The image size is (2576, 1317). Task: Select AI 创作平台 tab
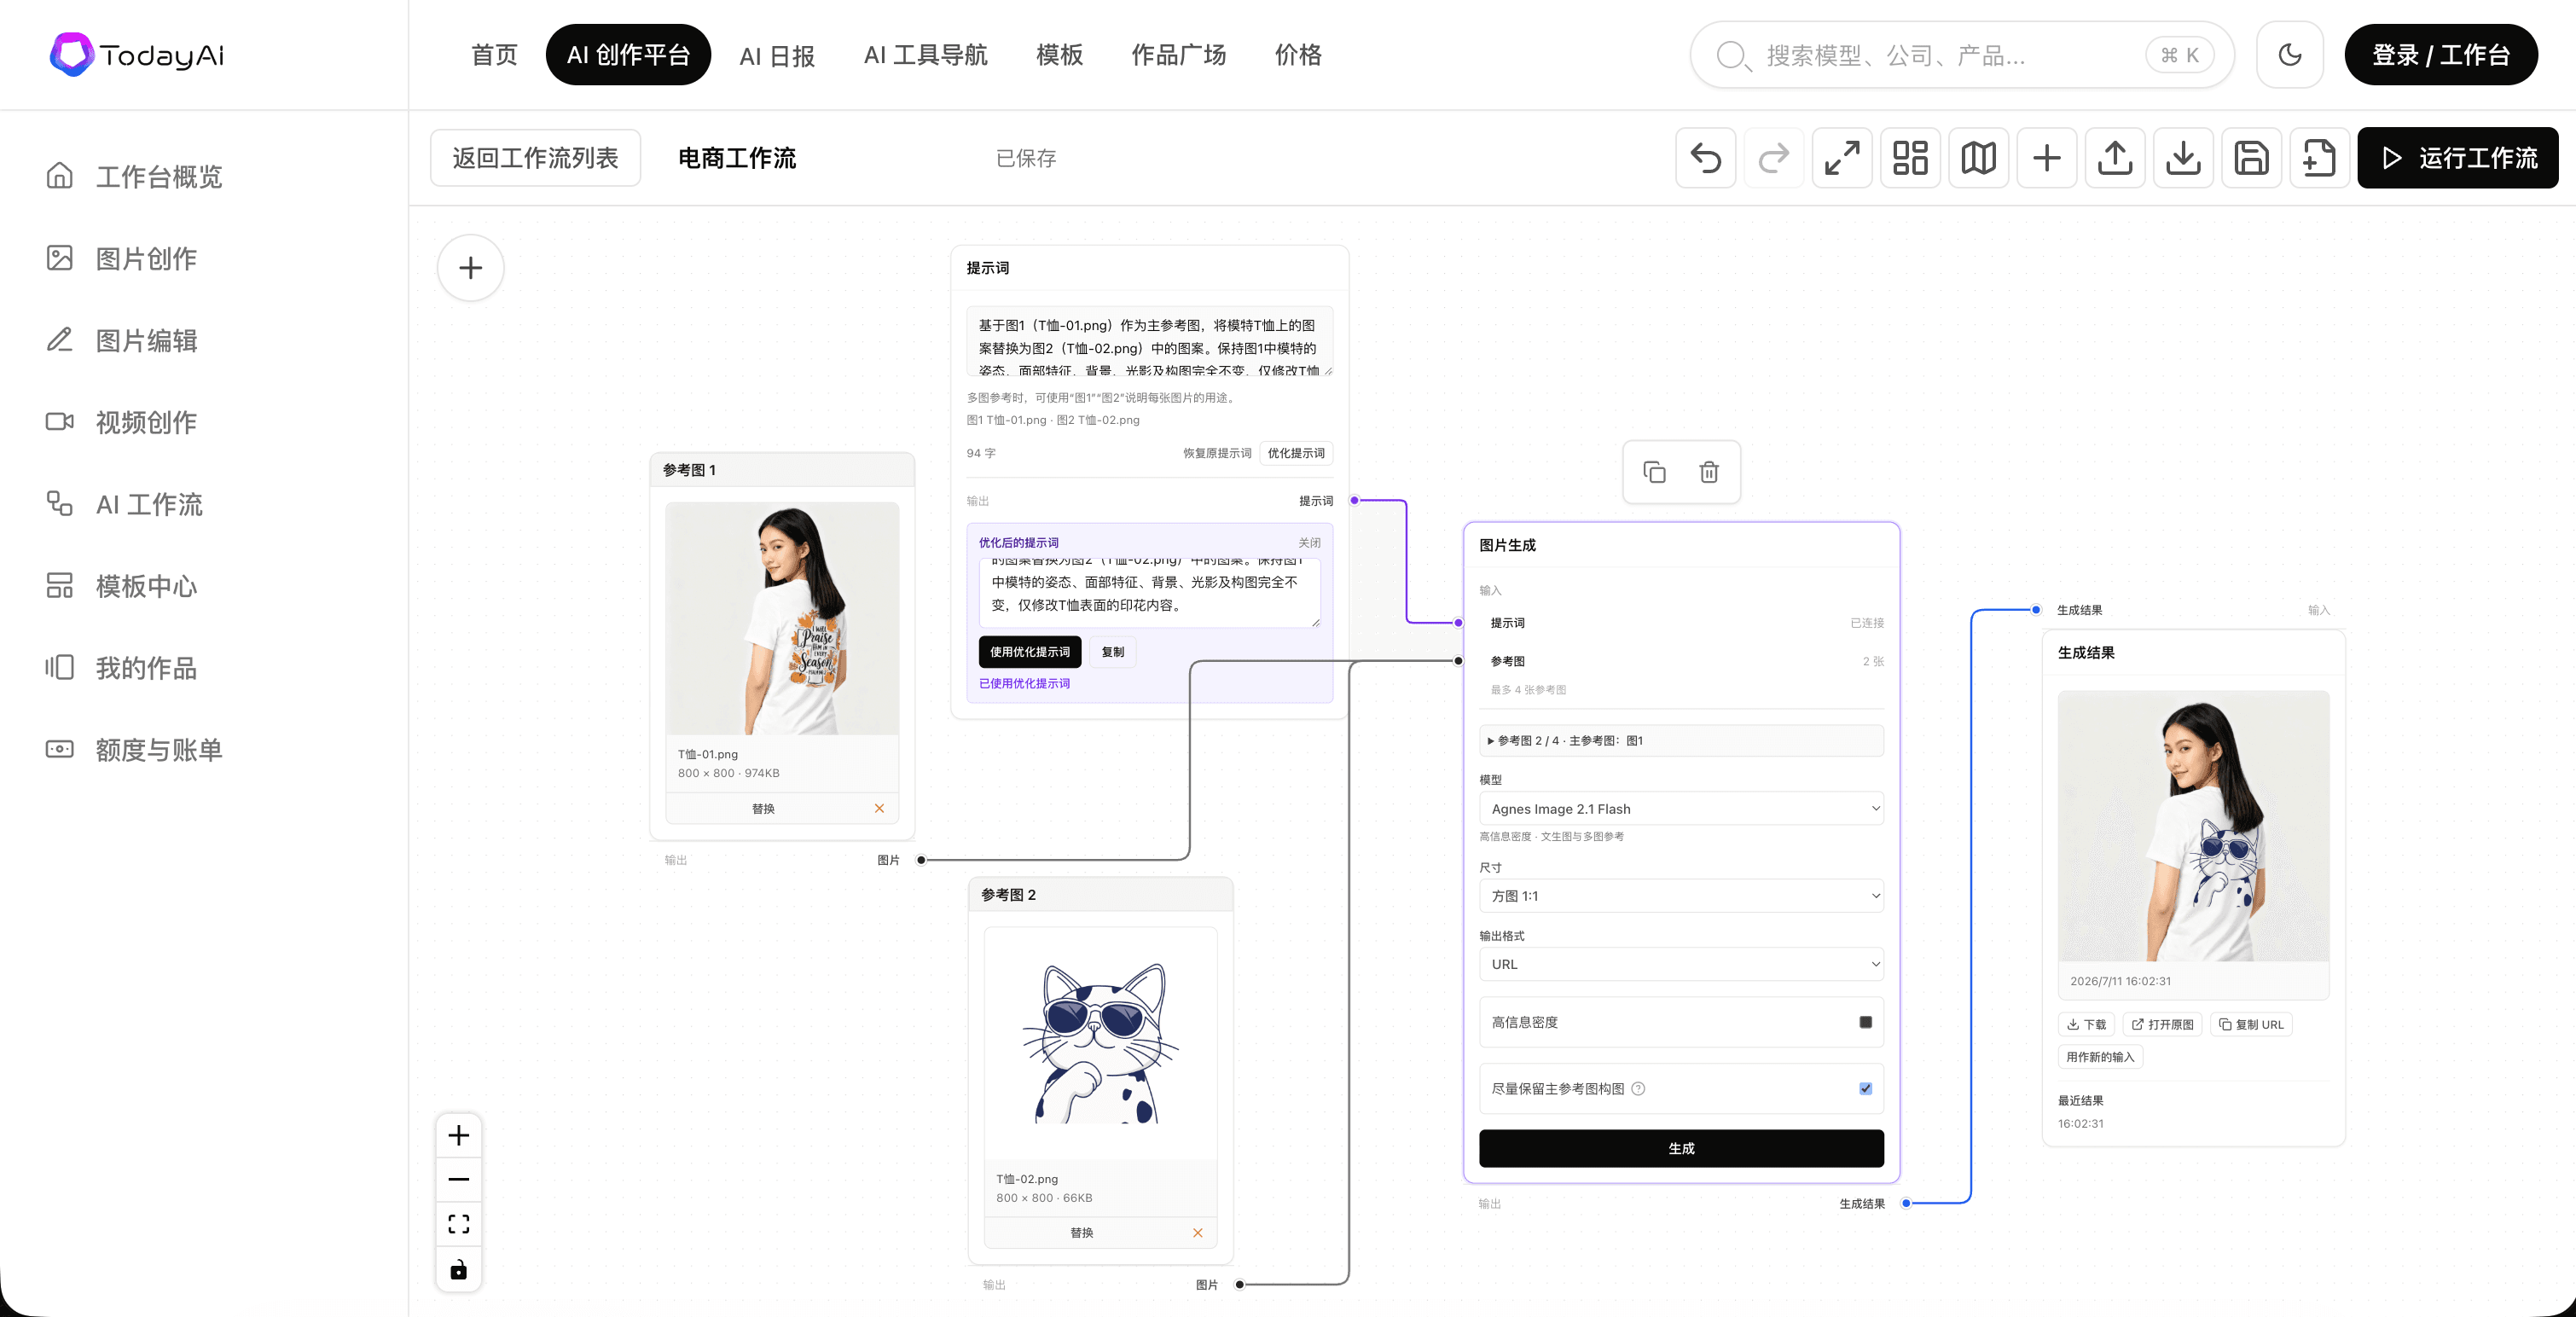coord(628,55)
